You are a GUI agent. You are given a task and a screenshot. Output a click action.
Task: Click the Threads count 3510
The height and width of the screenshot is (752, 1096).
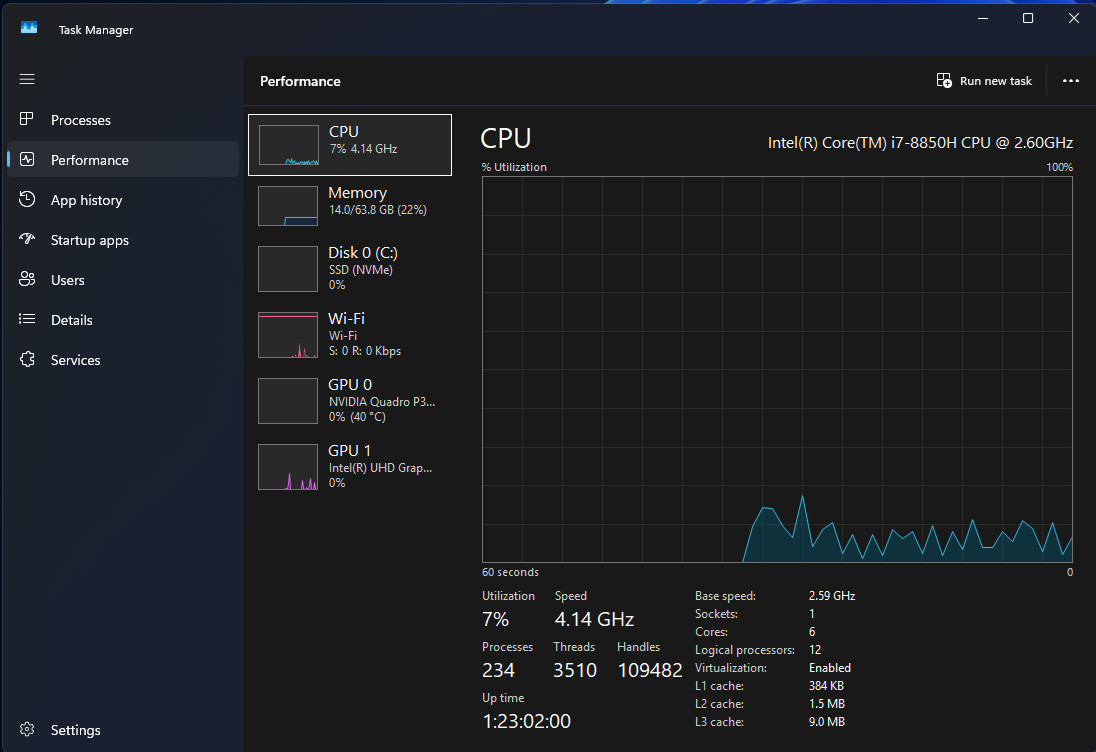575,670
